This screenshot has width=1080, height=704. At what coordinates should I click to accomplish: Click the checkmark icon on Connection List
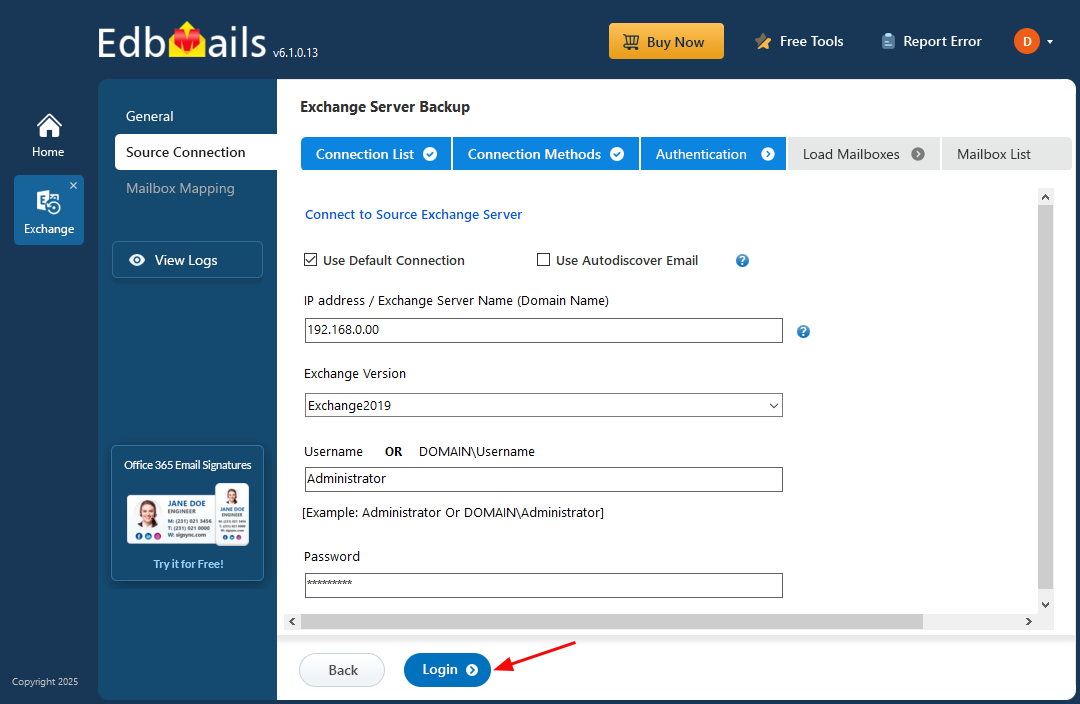430,154
